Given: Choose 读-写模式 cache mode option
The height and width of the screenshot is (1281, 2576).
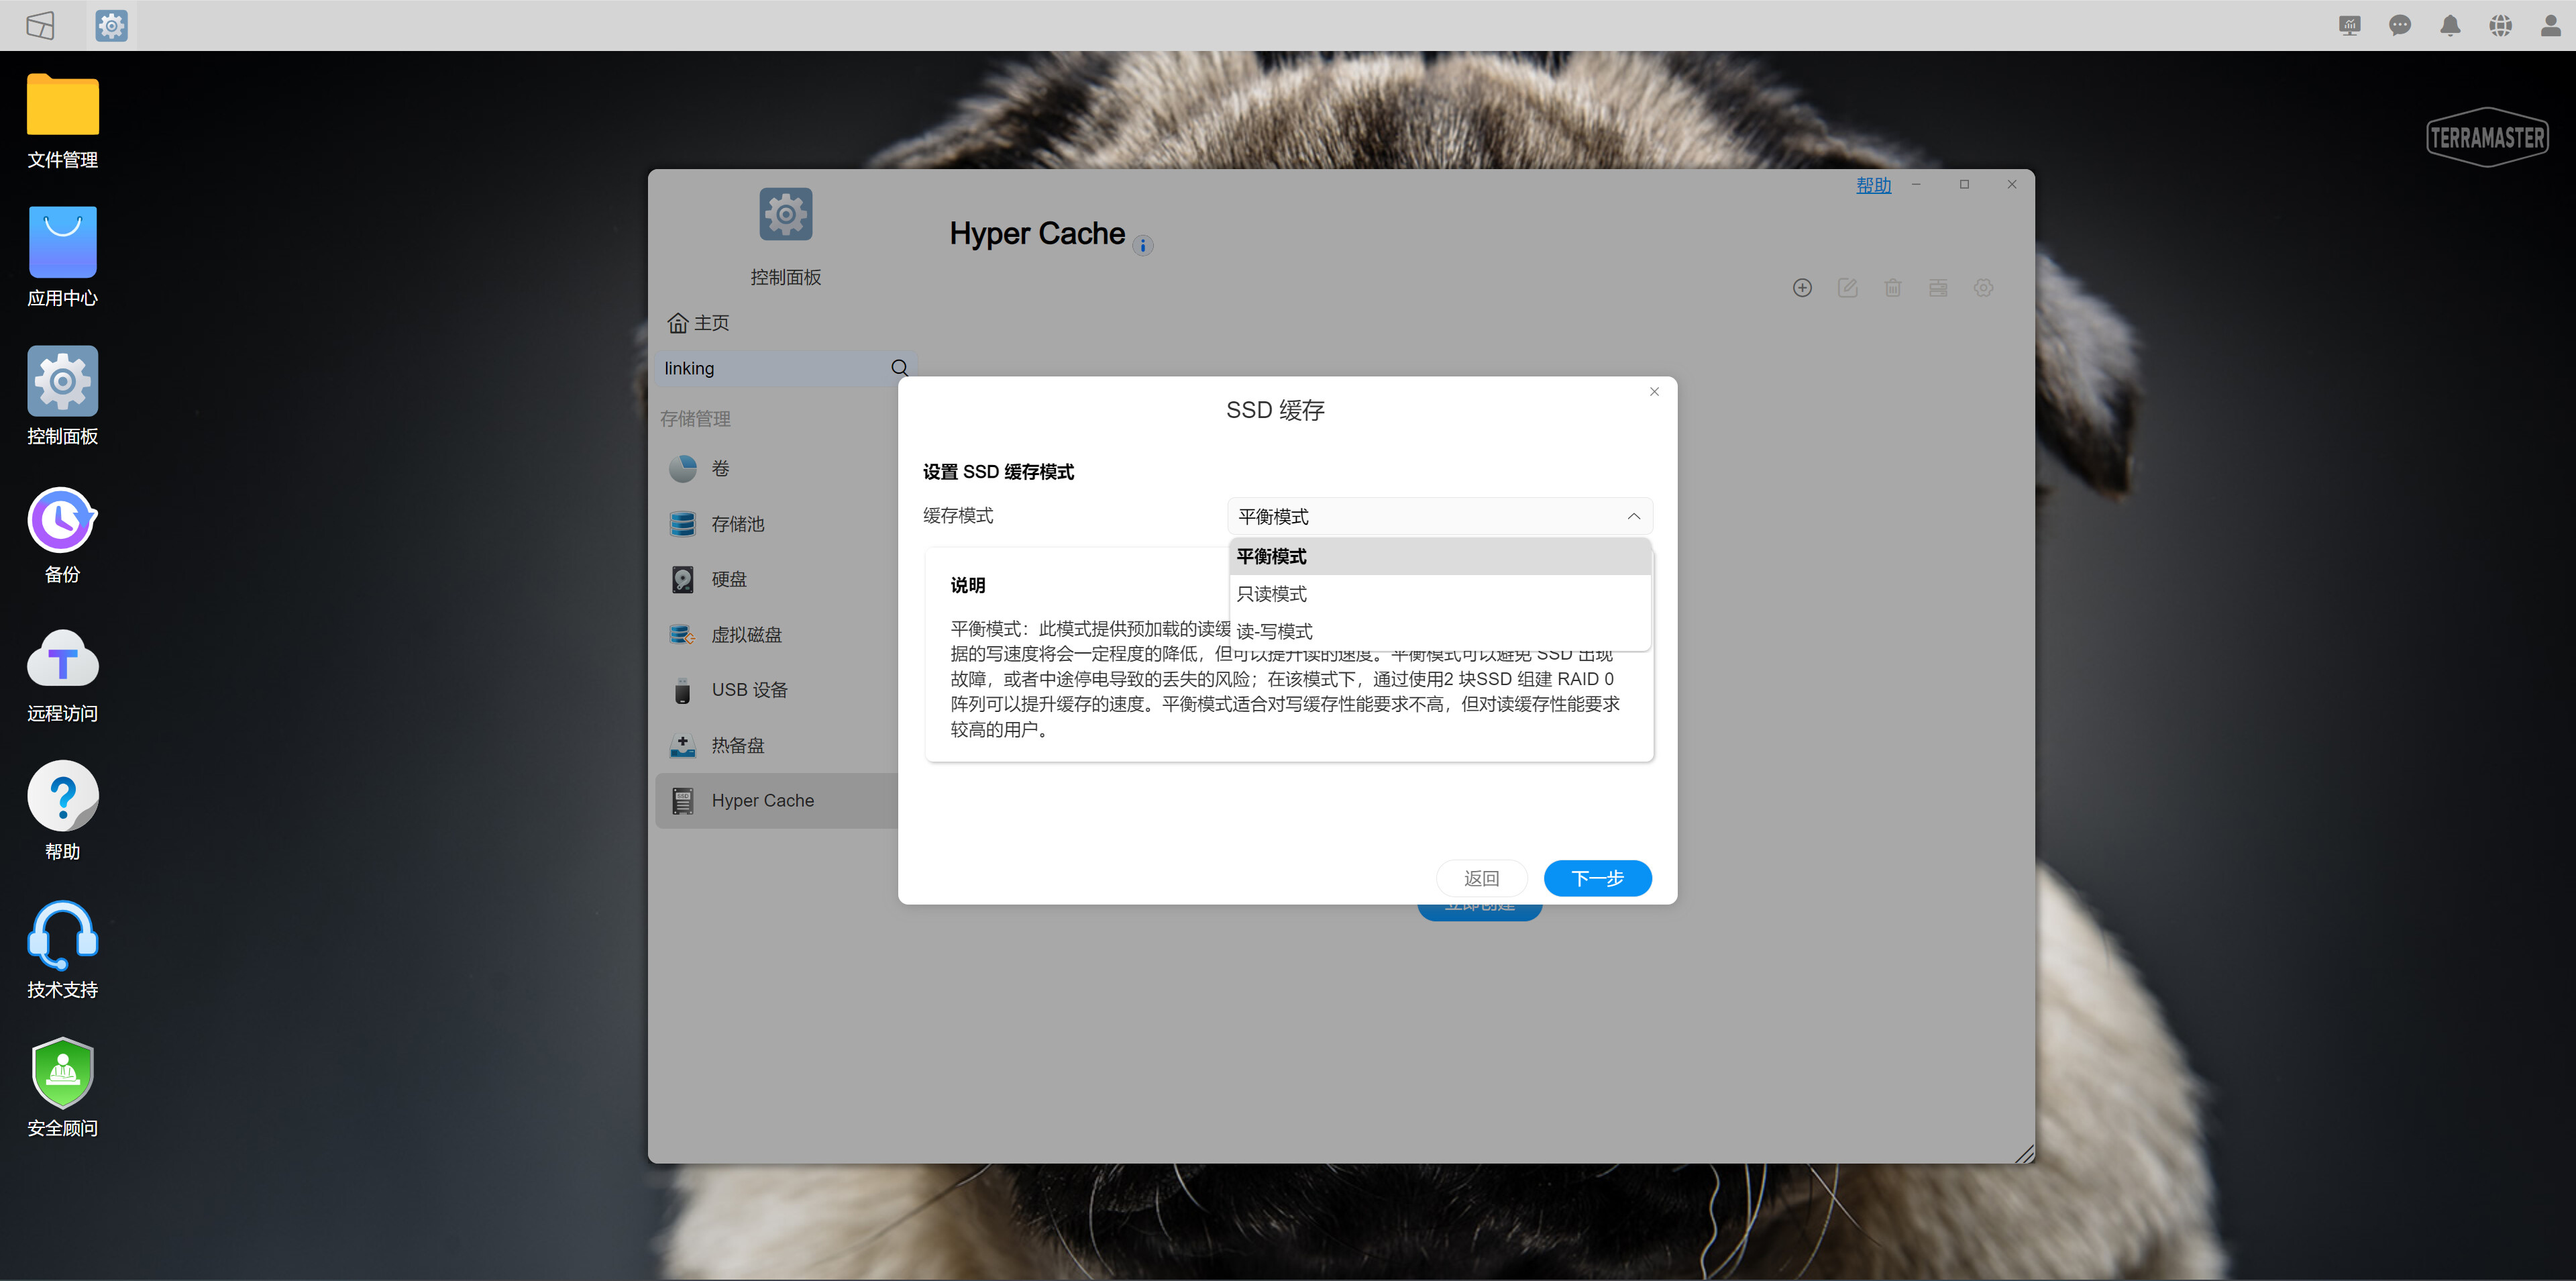Looking at the screenshot, I should tap(1274, 631).
